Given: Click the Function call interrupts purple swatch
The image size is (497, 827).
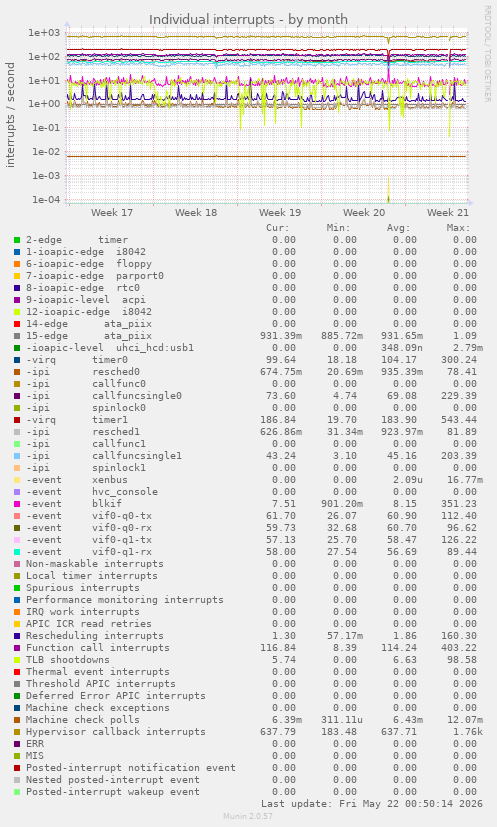Looking at the screenshot, I should pos(17,648).
